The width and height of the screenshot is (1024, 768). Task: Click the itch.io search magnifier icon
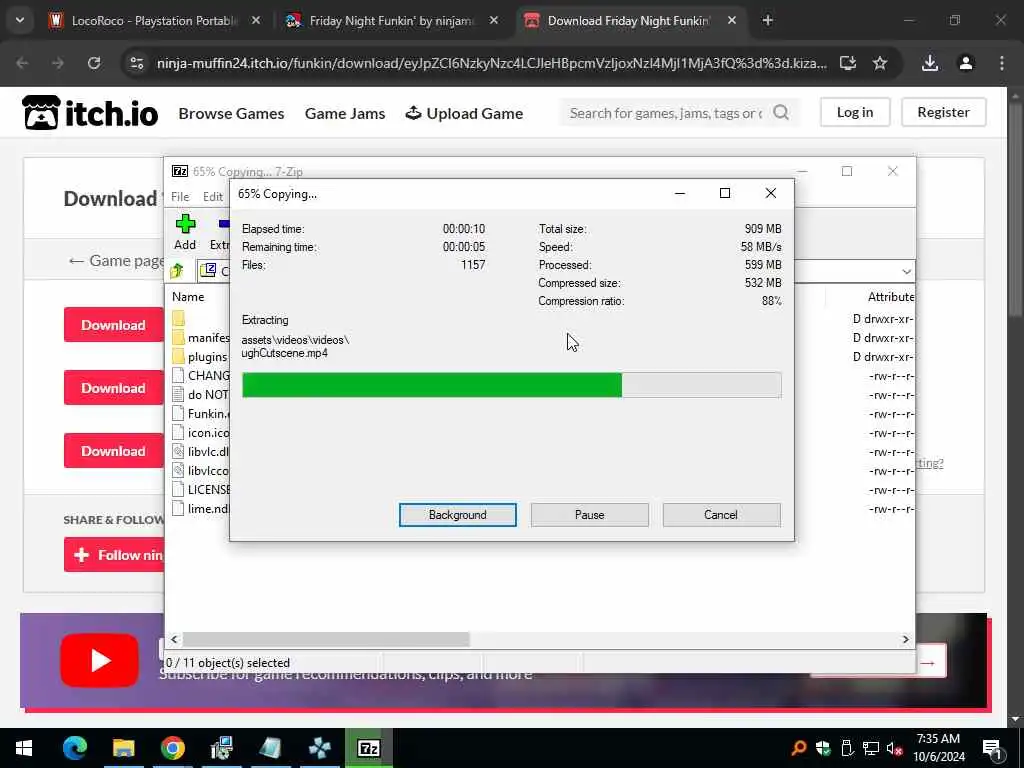click(x=781, y=112)
